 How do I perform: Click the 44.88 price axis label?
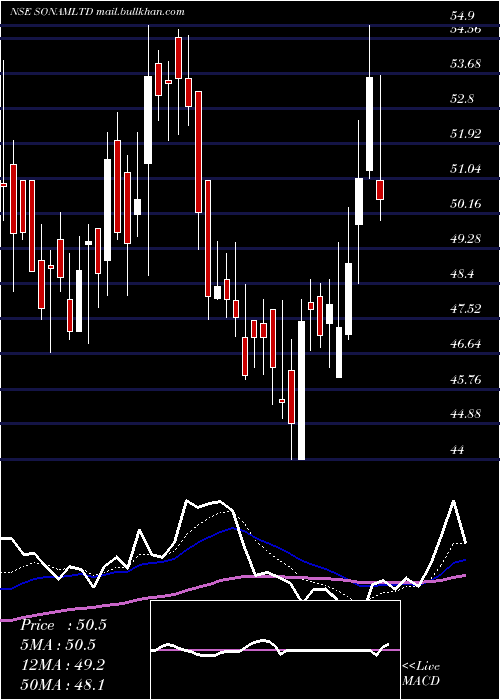tap(466, 414)
